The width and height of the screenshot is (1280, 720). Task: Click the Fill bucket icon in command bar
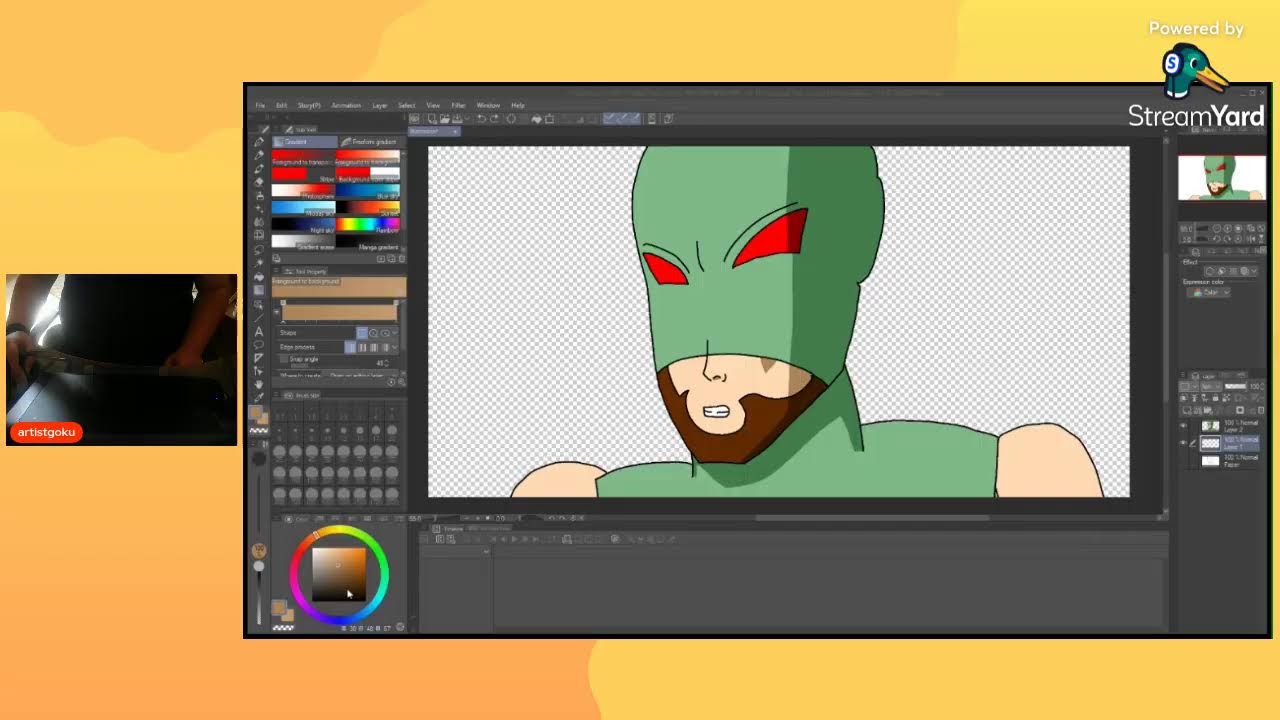(x=536, y=119)
